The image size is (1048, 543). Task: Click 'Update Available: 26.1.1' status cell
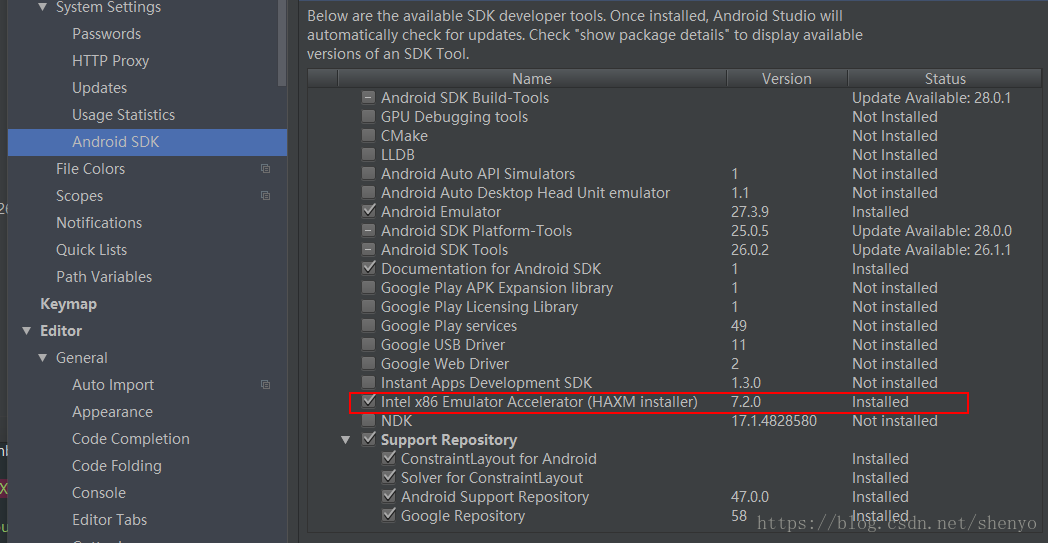[932, 250]
